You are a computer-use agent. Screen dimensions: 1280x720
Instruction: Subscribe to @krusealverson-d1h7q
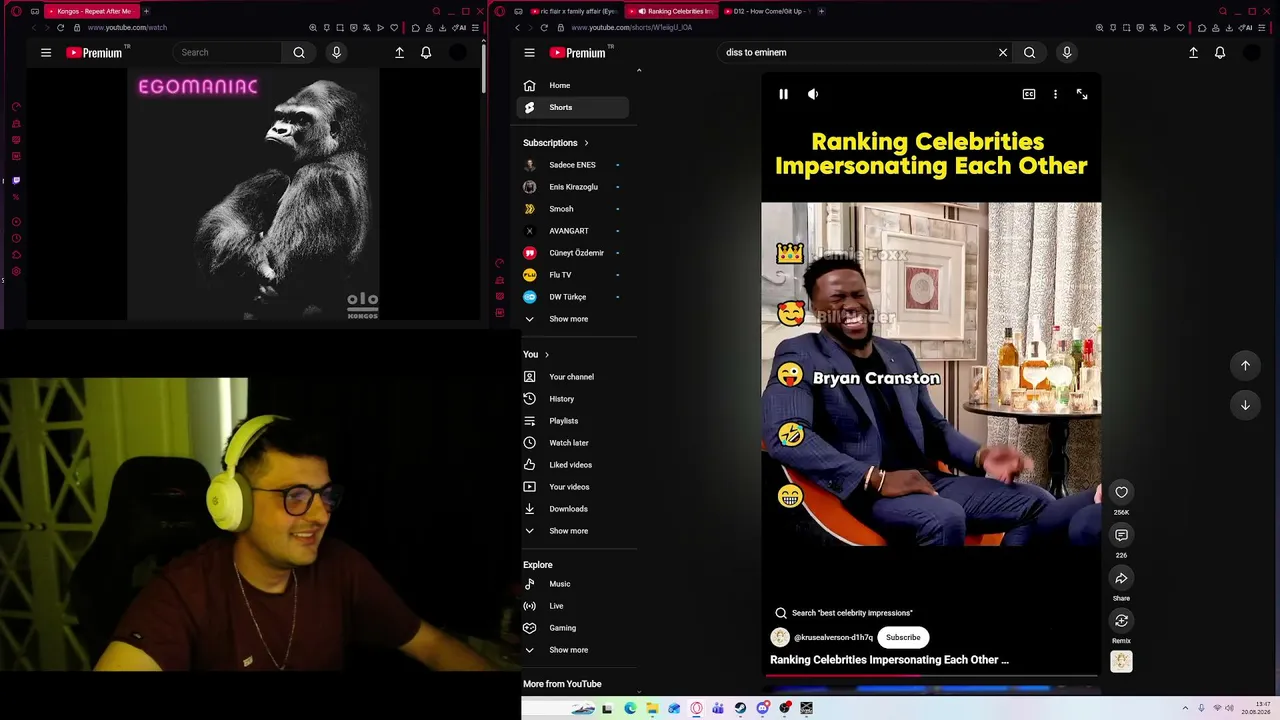coord(903,637)
